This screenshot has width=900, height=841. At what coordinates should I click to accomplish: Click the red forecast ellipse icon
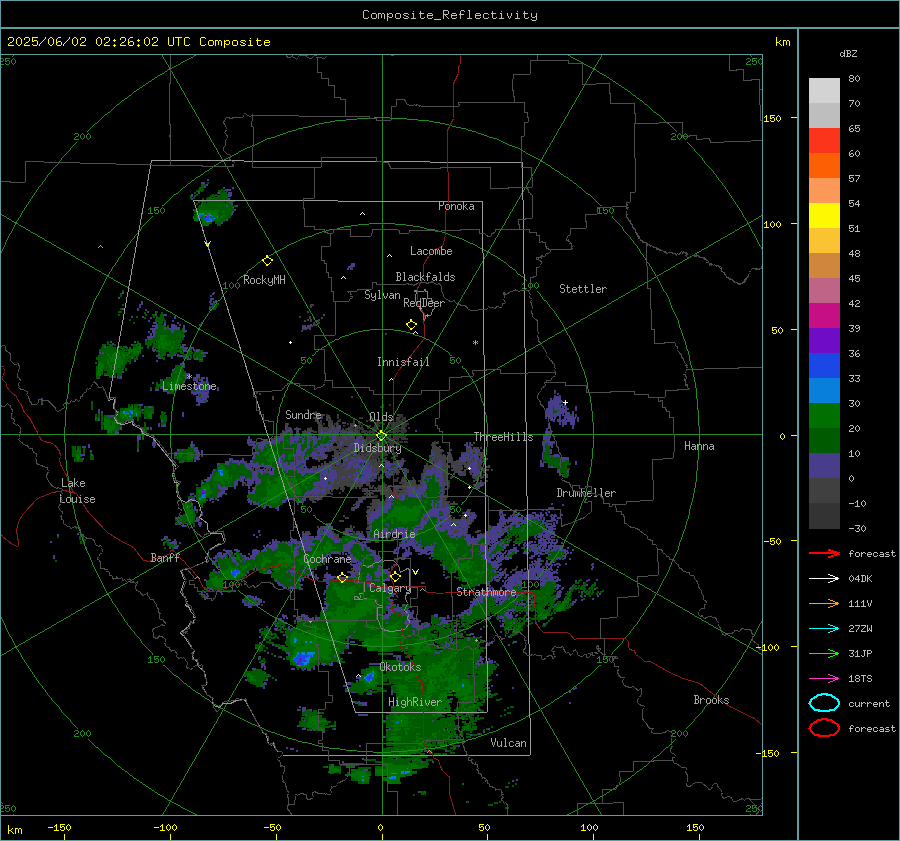point(824,728)
